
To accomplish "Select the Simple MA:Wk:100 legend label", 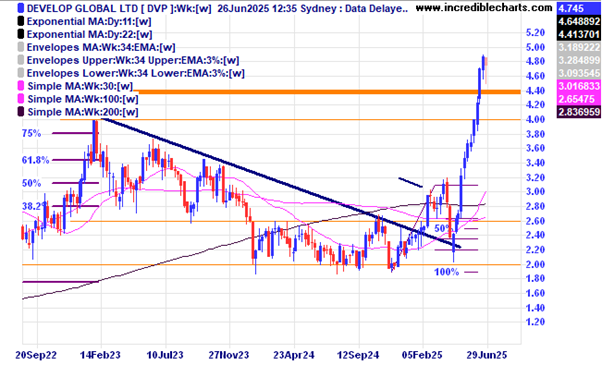I will tap(83, 99).
